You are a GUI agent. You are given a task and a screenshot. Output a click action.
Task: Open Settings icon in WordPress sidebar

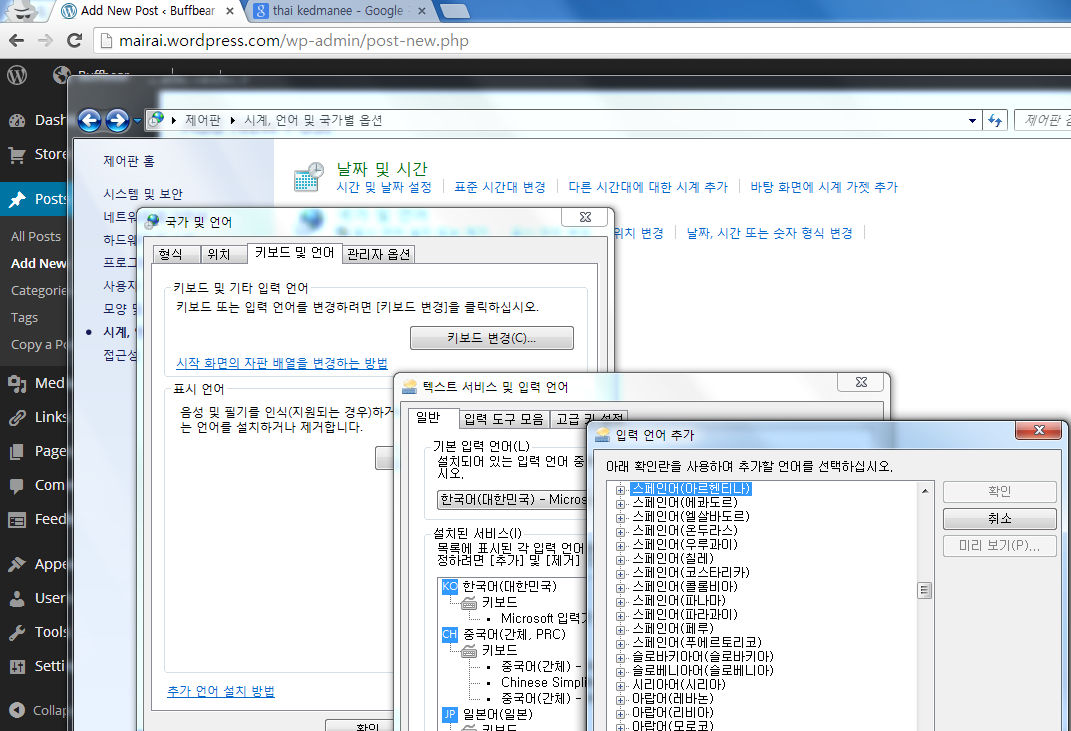17,667
